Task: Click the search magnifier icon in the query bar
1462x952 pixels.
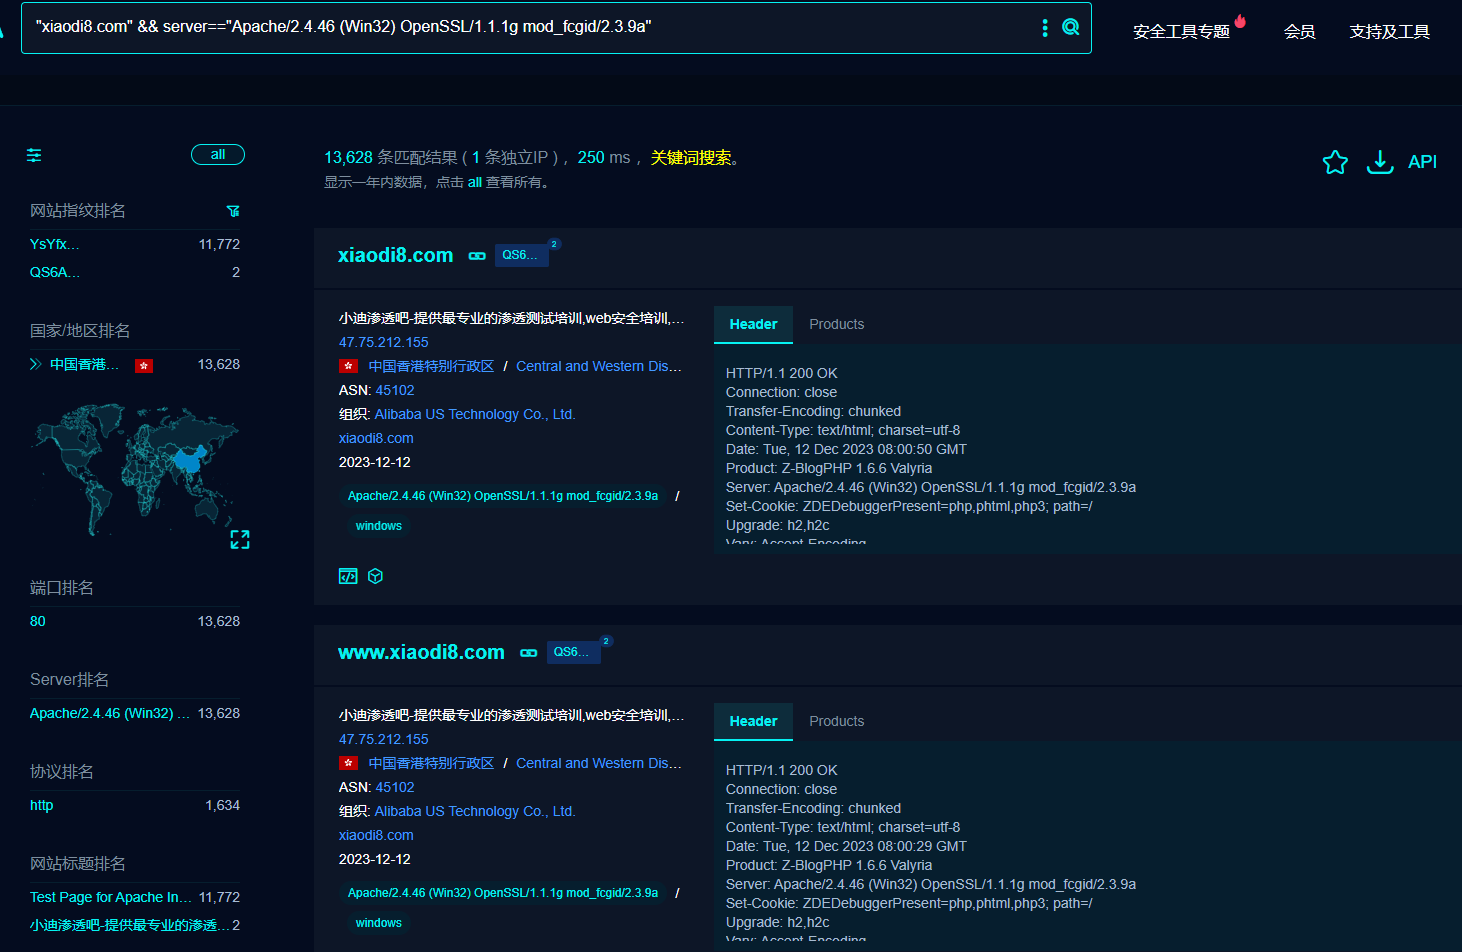Action: (x=1071, y=27)
